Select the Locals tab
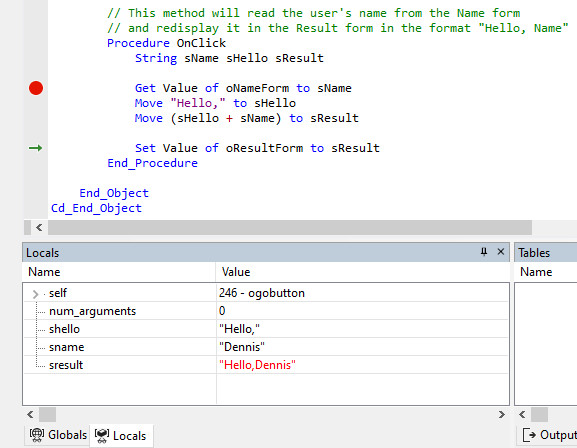This screenshot has height=448, width=577. (x=121, y=435)
